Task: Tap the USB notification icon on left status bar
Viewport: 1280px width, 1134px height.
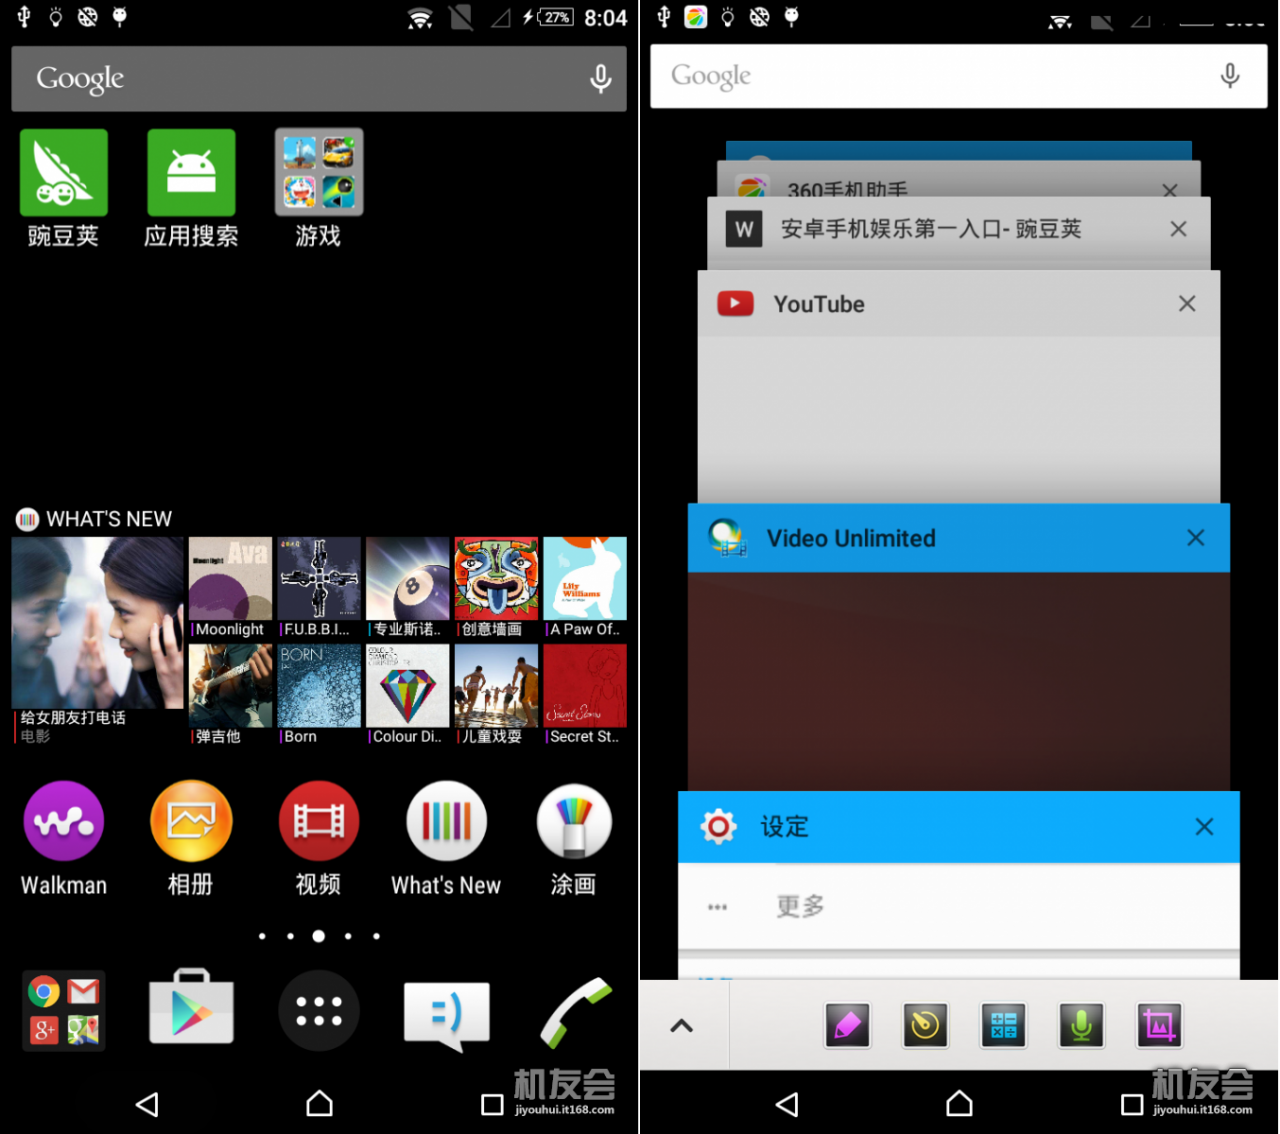Action: (x=24, y=17)
